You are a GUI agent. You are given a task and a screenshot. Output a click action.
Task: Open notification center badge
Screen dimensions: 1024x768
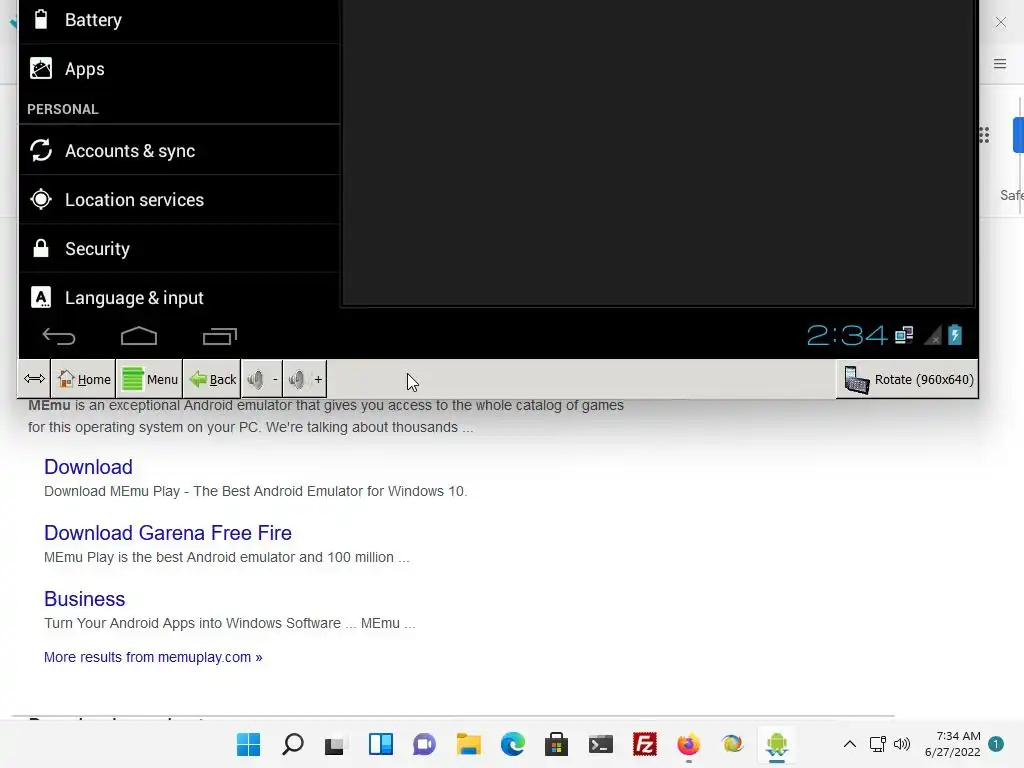point(996,744)
